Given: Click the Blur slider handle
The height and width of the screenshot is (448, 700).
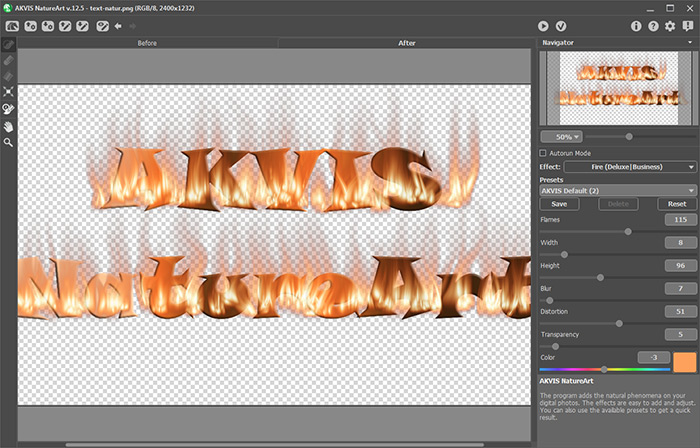Looking at the screenshot, I should 550,301.
